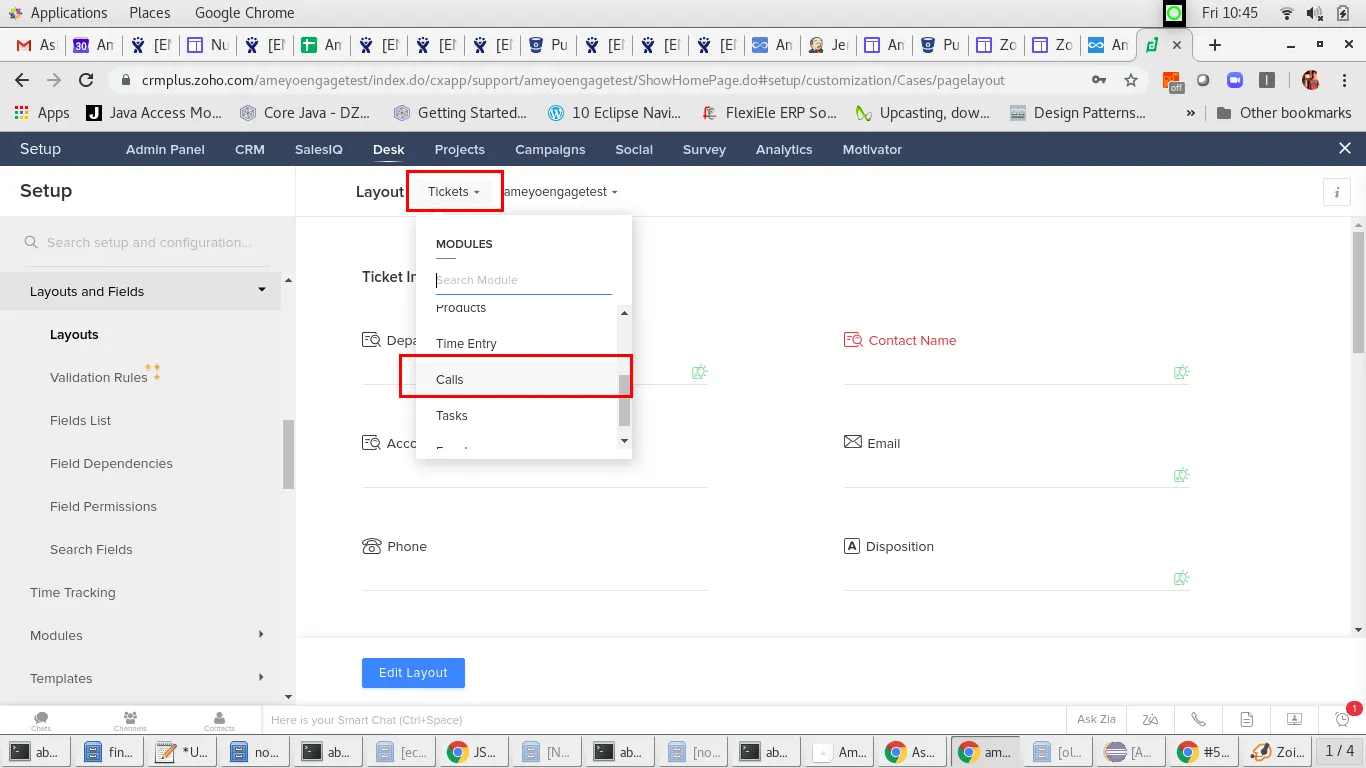Click the Edit Layout button
This screenshot has height=768, width=1366.
pos(413,672)
